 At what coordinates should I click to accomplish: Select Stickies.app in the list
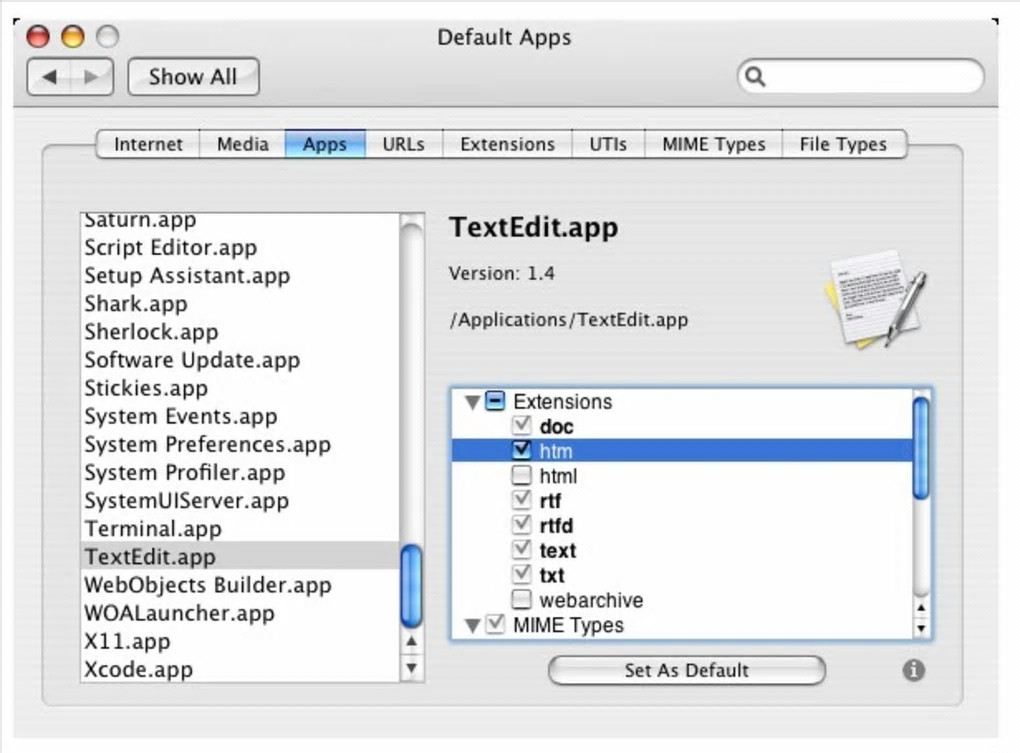pyautogui.click(x=239, y=388)
